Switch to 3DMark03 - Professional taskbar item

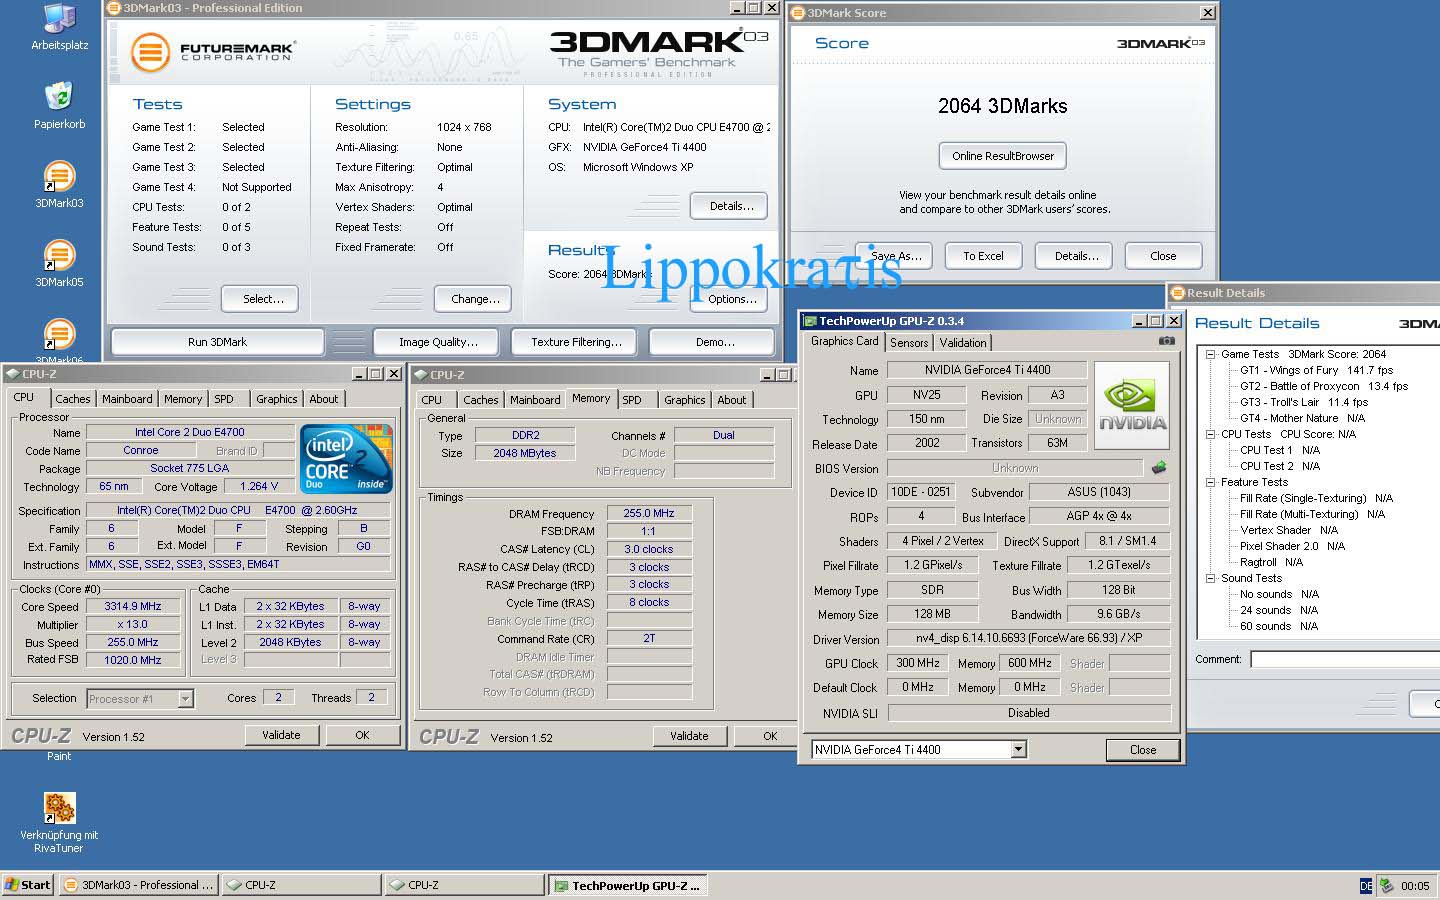point(138,885)
